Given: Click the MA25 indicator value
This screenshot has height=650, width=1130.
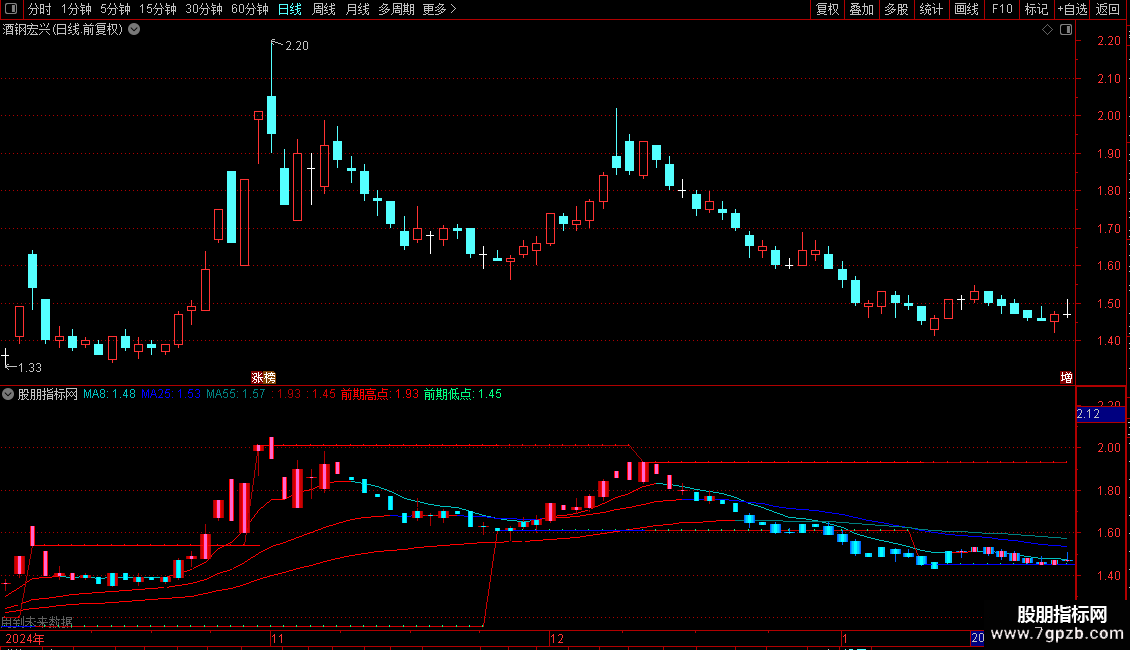Looking at the screenshot, I should tap(171, 394).
